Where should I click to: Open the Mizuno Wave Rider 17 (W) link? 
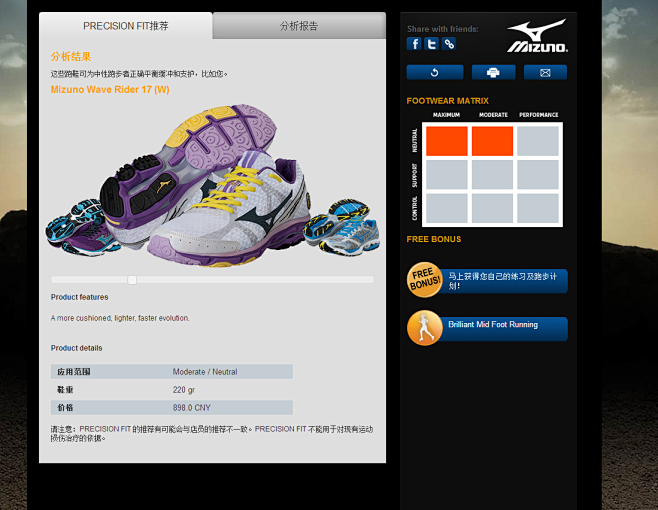pos(110,89)
